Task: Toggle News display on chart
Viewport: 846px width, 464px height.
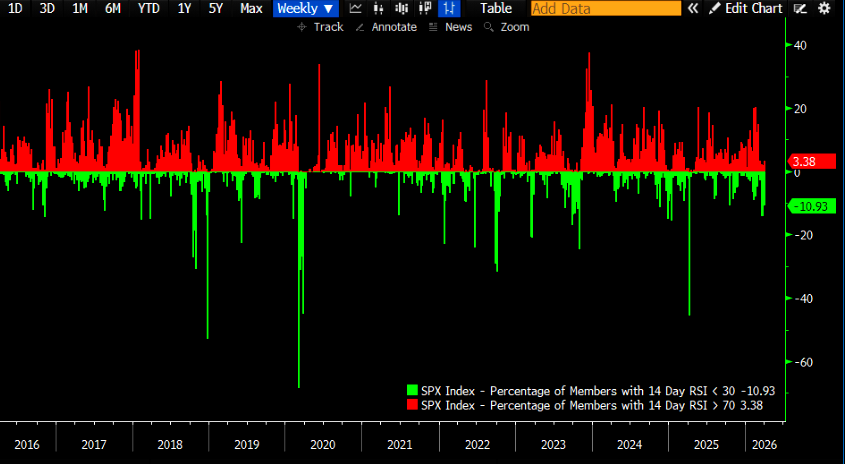Action: pyautogui.click(x=450, y=27)
